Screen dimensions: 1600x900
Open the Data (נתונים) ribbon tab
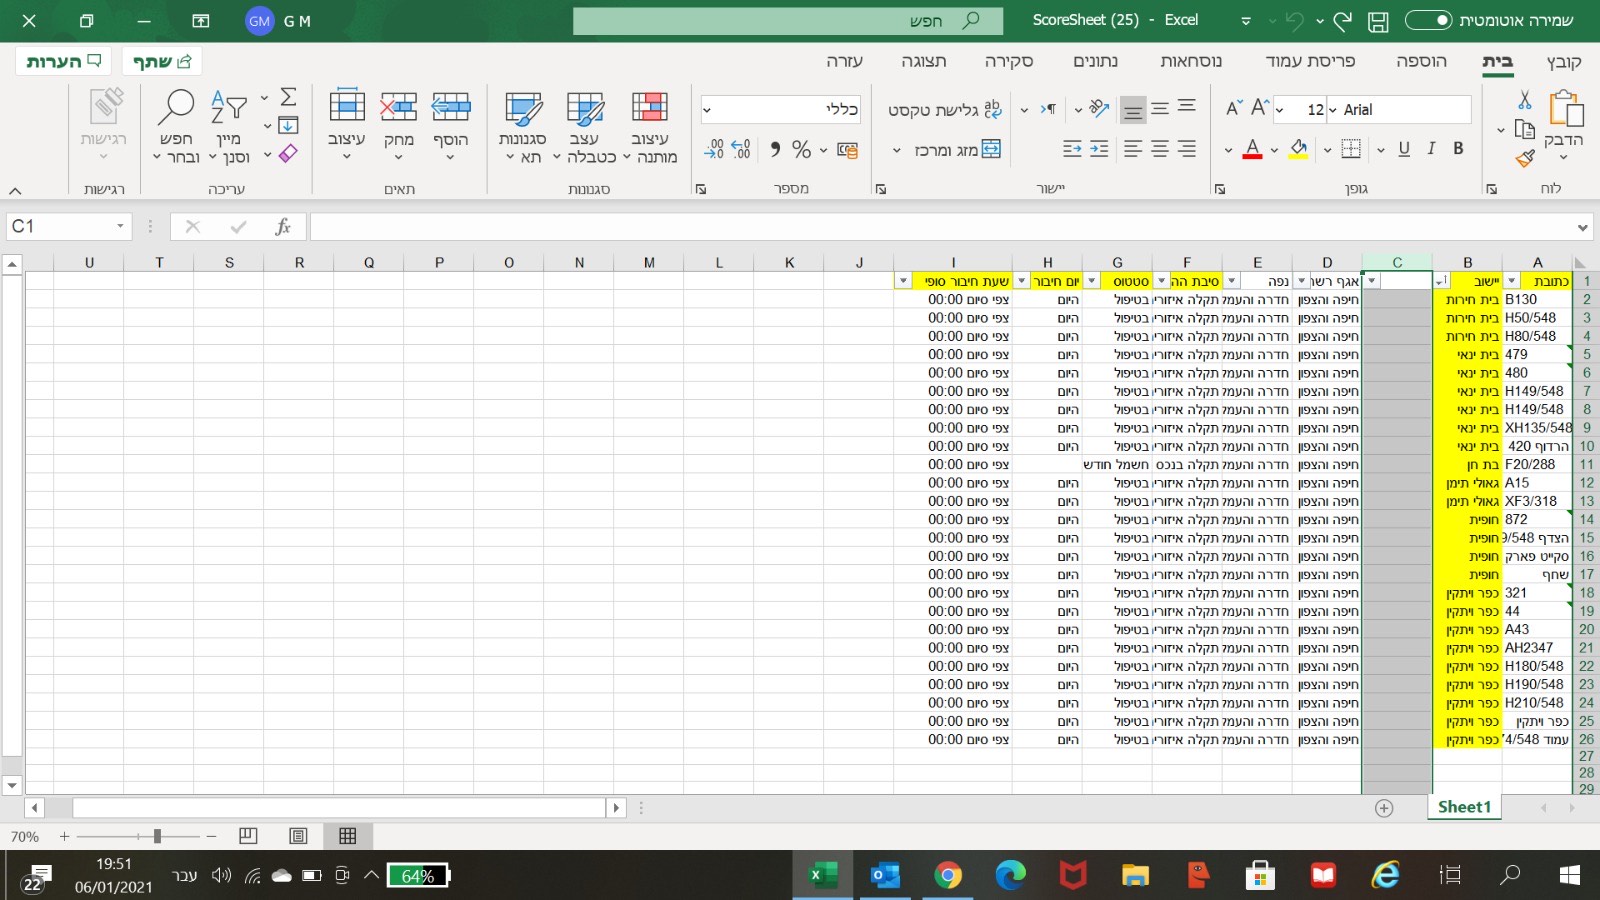click(x=1095, y=61)
